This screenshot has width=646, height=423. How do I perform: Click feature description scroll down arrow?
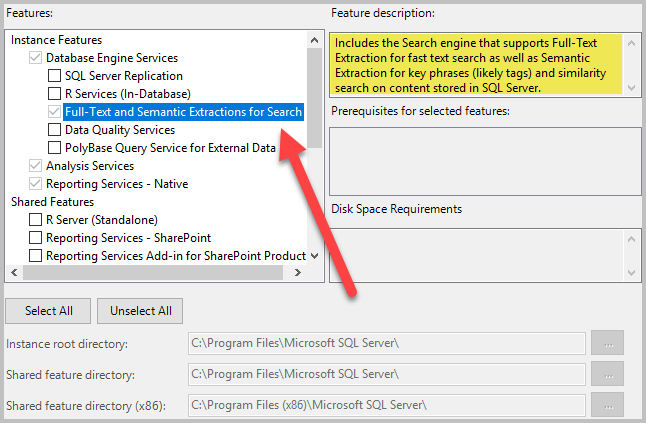pos(631,87)
